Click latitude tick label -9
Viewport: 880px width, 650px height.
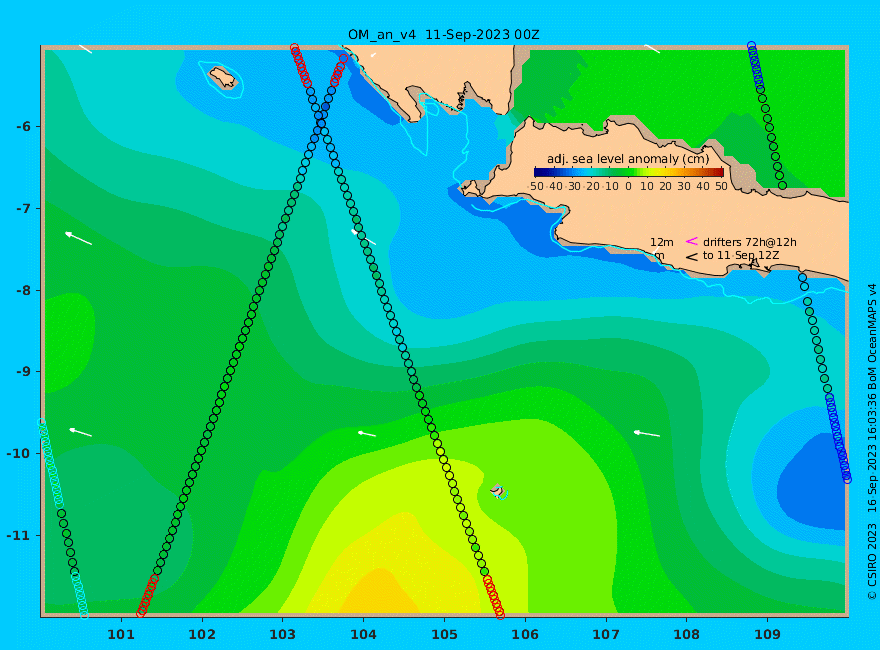pos(23,372)
